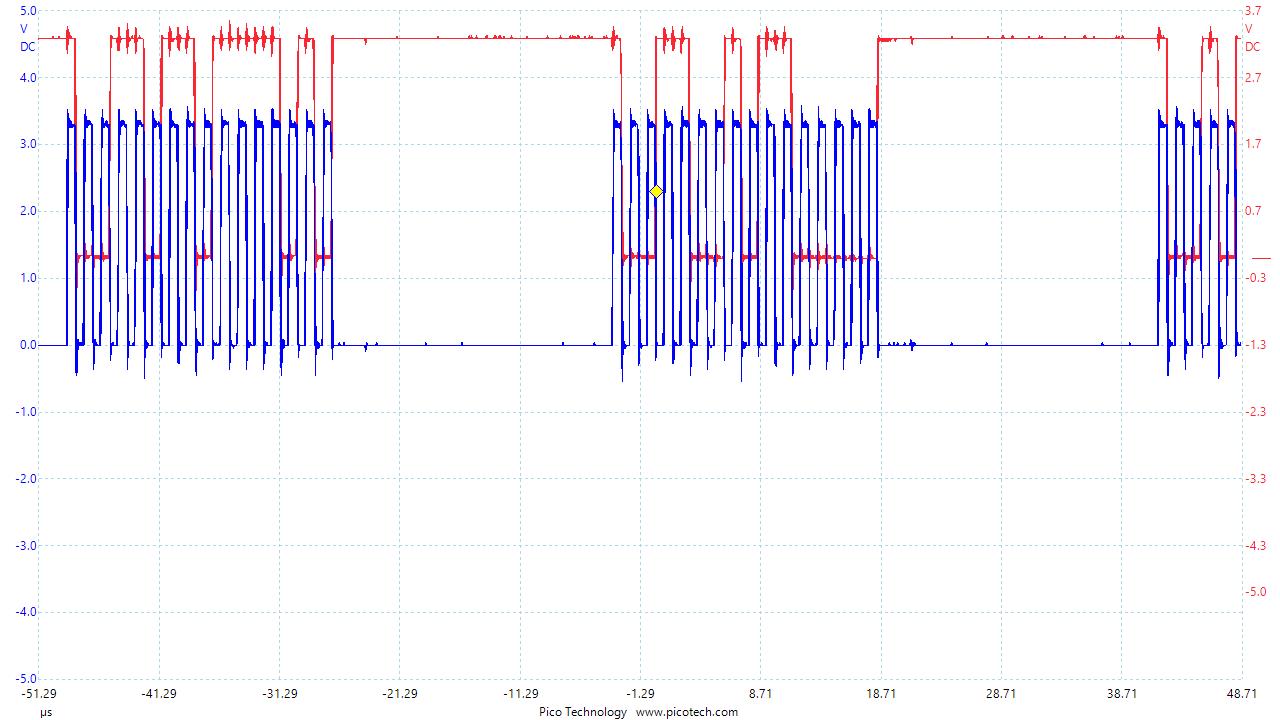This screenshot has height=720, width=1280.
Task: Click the red axis value "2.7"
Action: pyautogui.click(x=1252, y=78)
